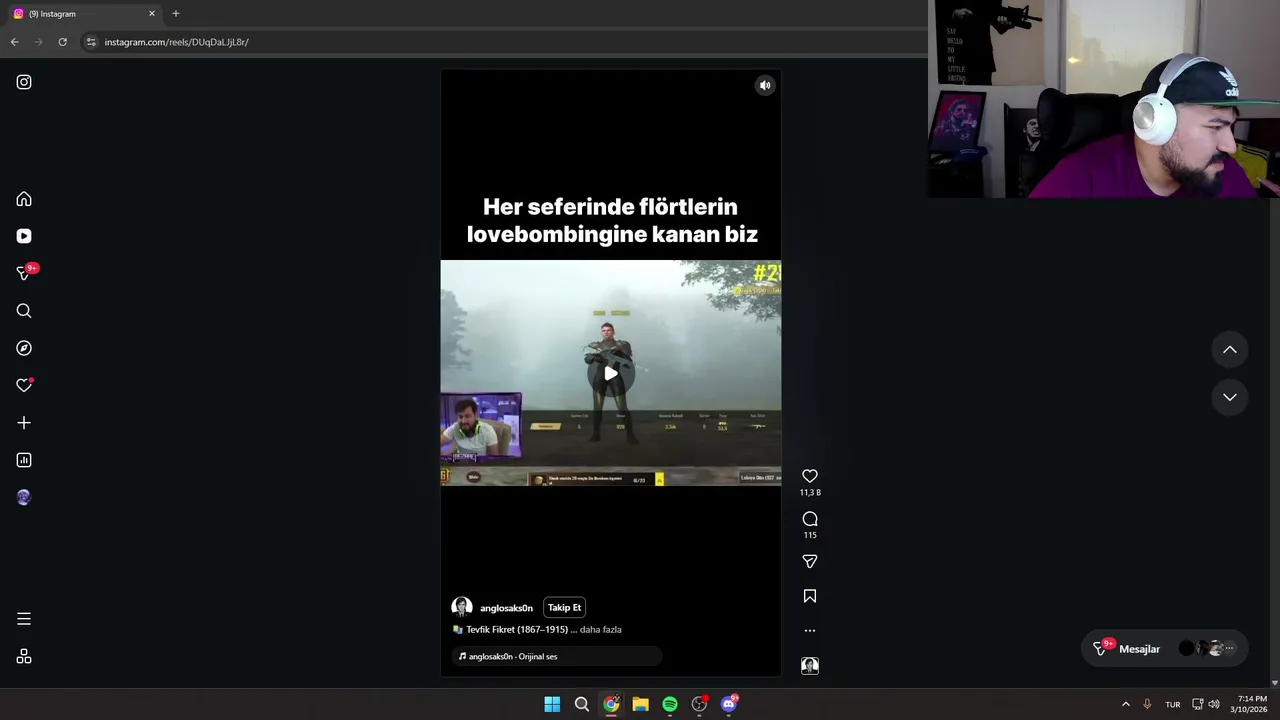Click the Takip Et follow button

tap(564, 607)
